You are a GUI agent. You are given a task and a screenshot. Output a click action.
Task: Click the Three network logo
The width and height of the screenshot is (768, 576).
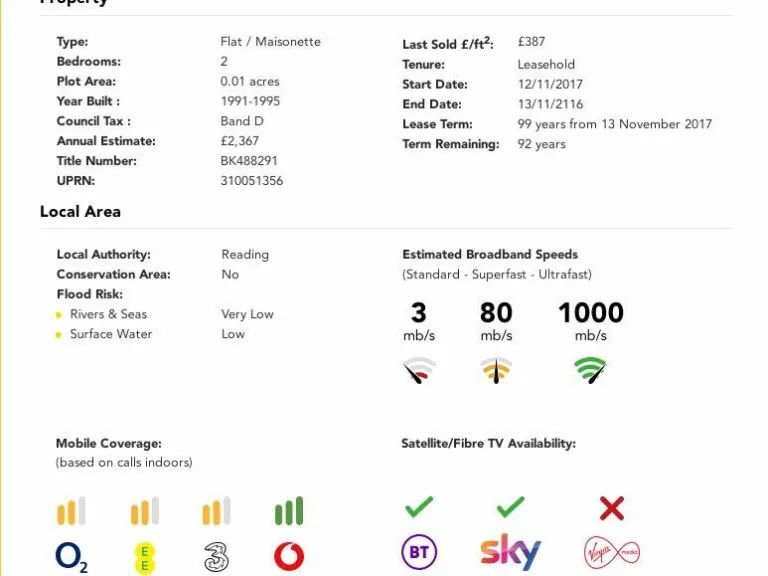pos(217,555)
